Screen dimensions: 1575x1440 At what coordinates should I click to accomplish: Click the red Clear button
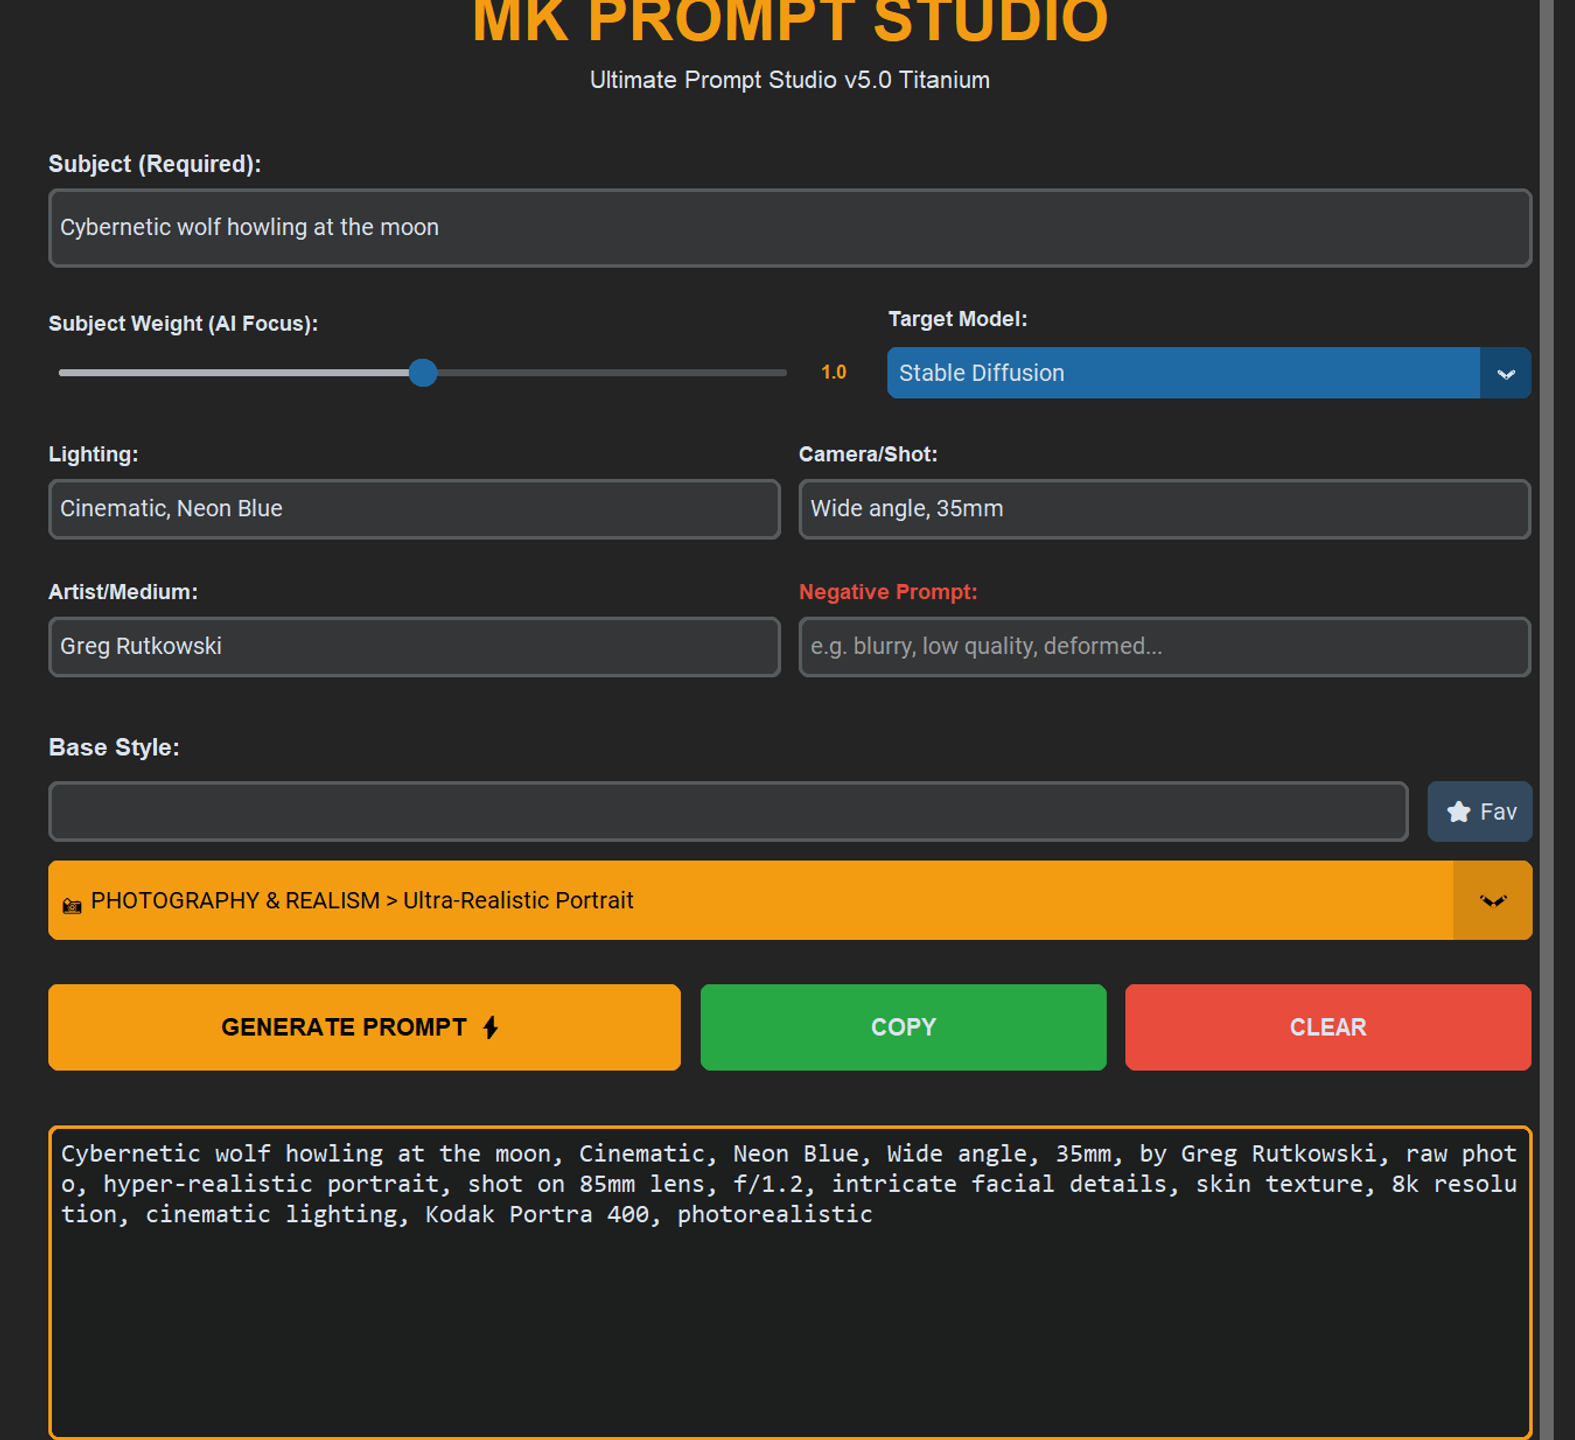(1327, 1028)
